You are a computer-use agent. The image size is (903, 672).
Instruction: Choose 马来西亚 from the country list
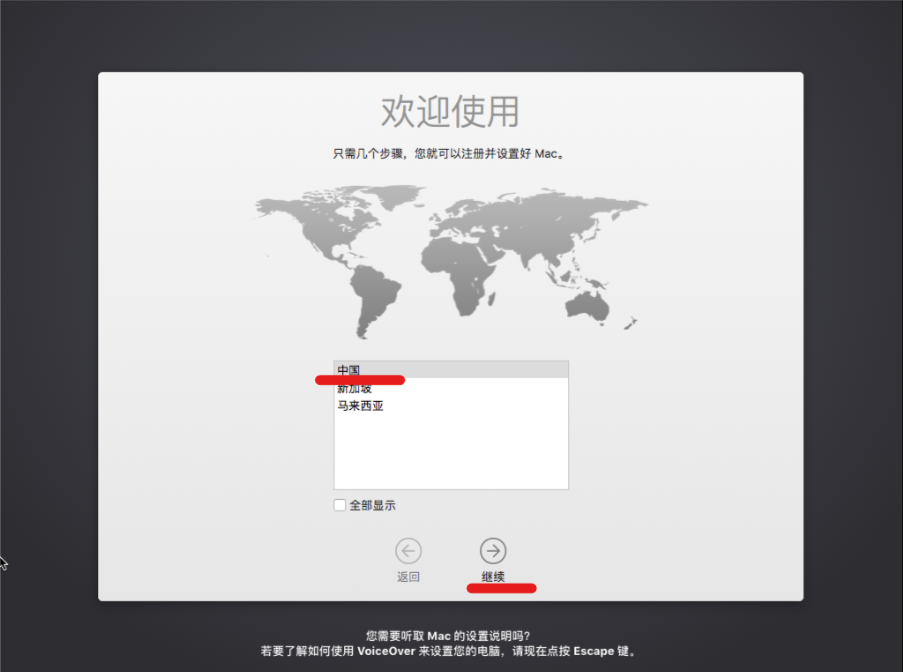pos(451,406)
